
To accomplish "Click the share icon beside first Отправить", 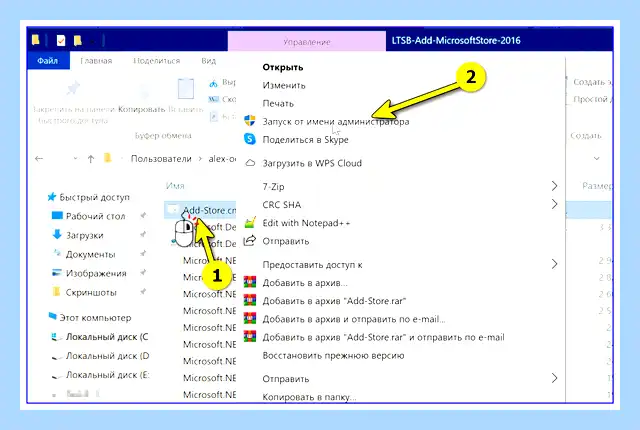I will [x=249, y=241].
